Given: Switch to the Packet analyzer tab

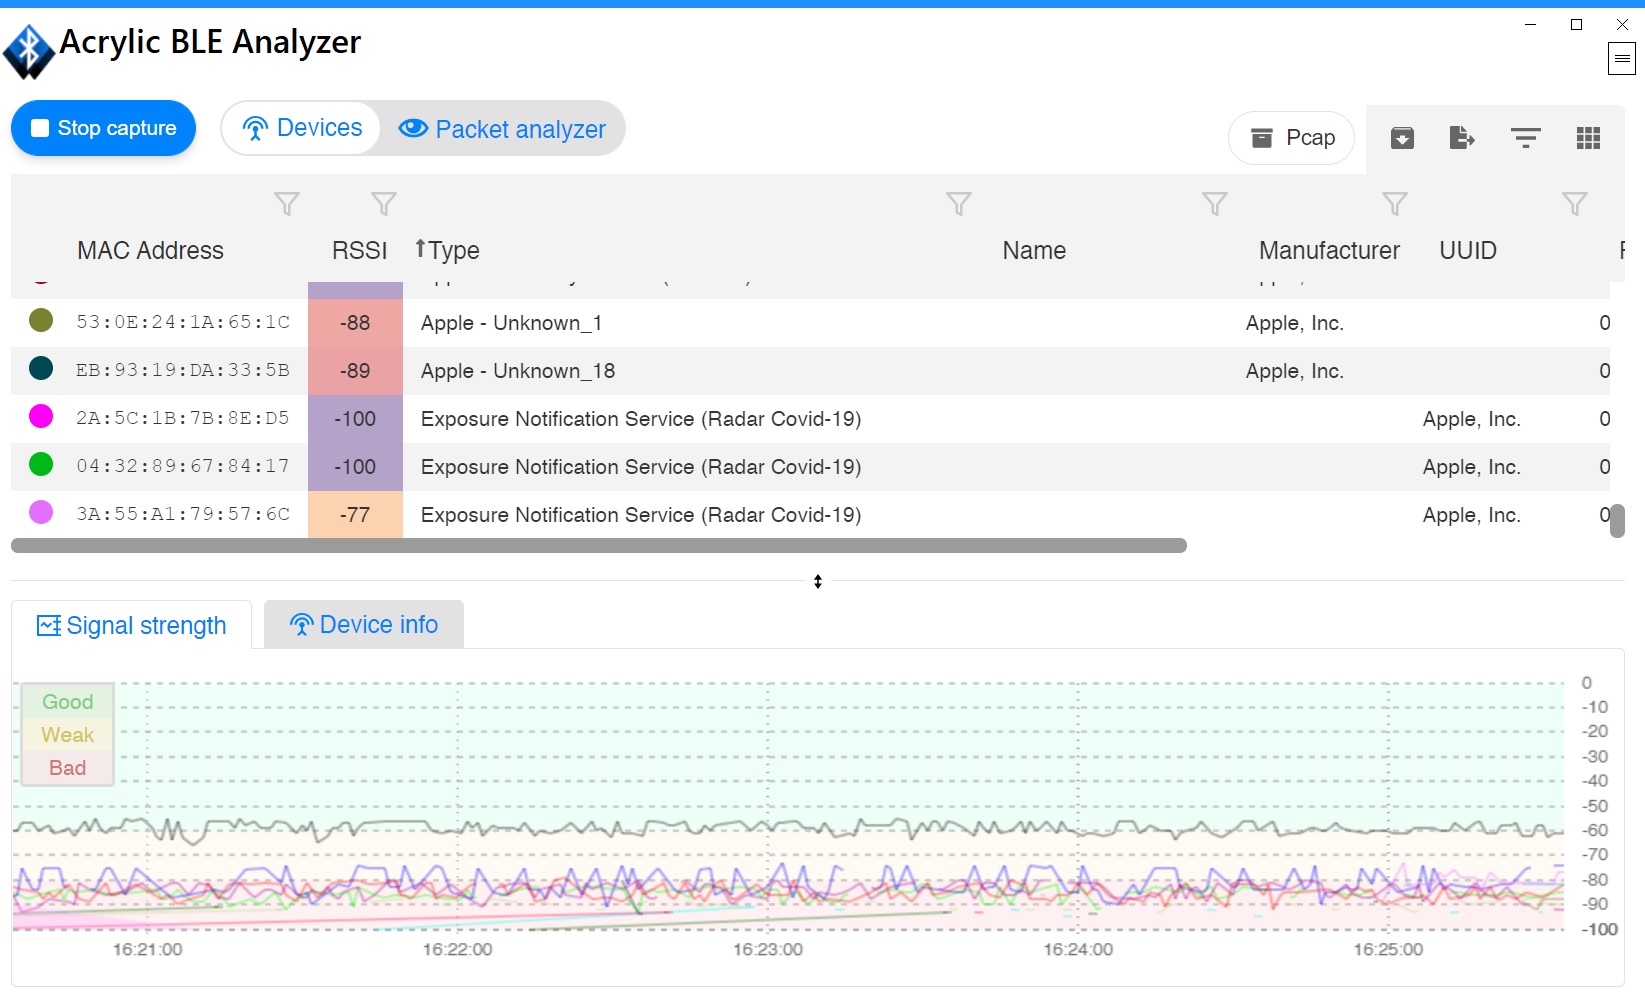Looking at the screenshot, I should click(x=503, y=129).
